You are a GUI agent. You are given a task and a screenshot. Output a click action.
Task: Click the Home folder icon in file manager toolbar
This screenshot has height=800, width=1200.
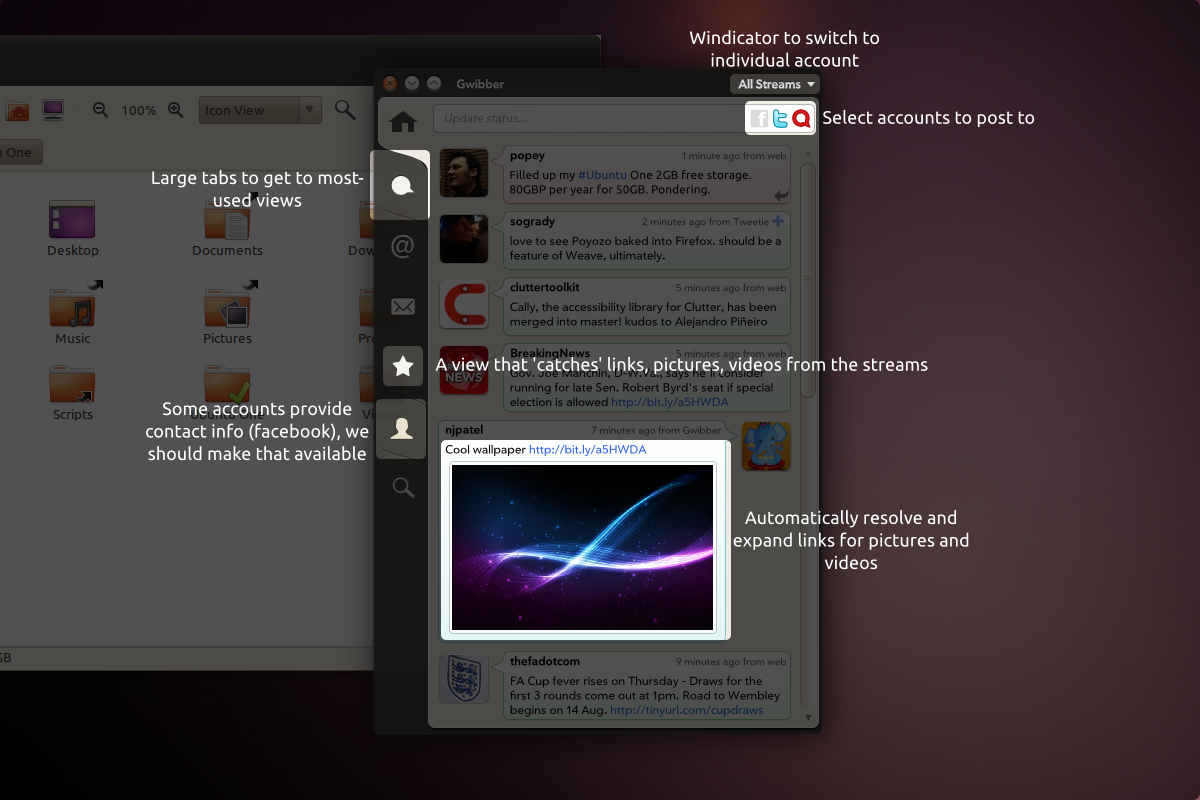point(17,111)
